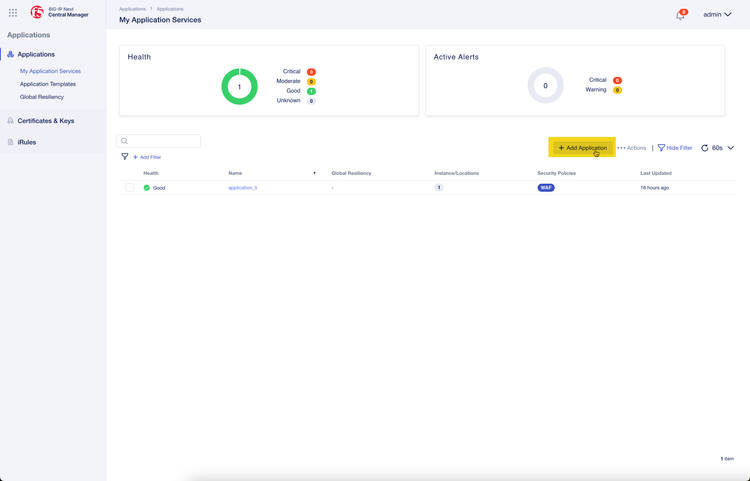Click the F5 logo
The width and height of the screenshot is (750, 481).
pyautogui.click(x=37, y=13)
